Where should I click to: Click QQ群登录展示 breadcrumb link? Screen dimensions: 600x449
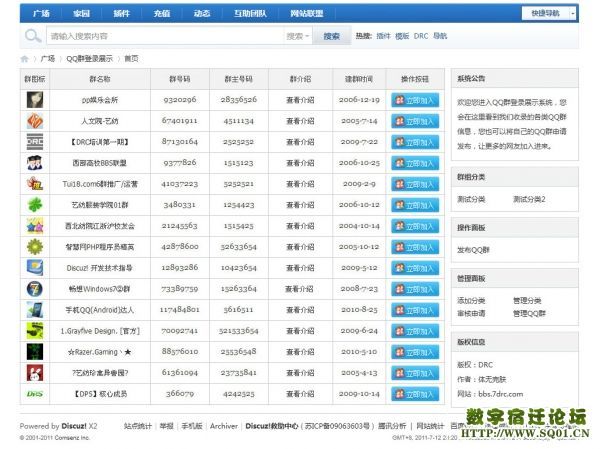tap(90, 59)
